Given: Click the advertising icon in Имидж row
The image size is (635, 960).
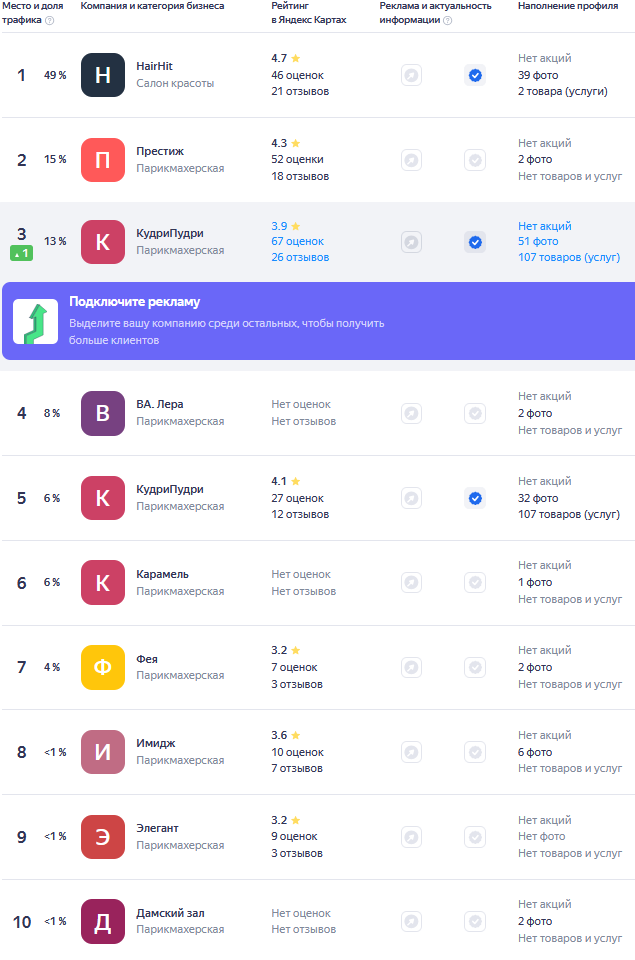Looking at the screenshot, I should (x=411, y=752).
